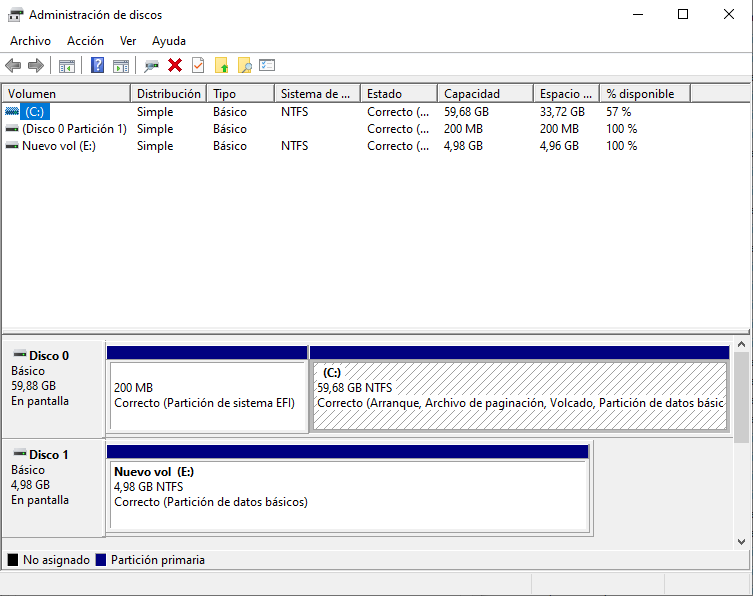753x596 pixels.
Task: Open the Ayuda menu
Action: tap(169, 41)
